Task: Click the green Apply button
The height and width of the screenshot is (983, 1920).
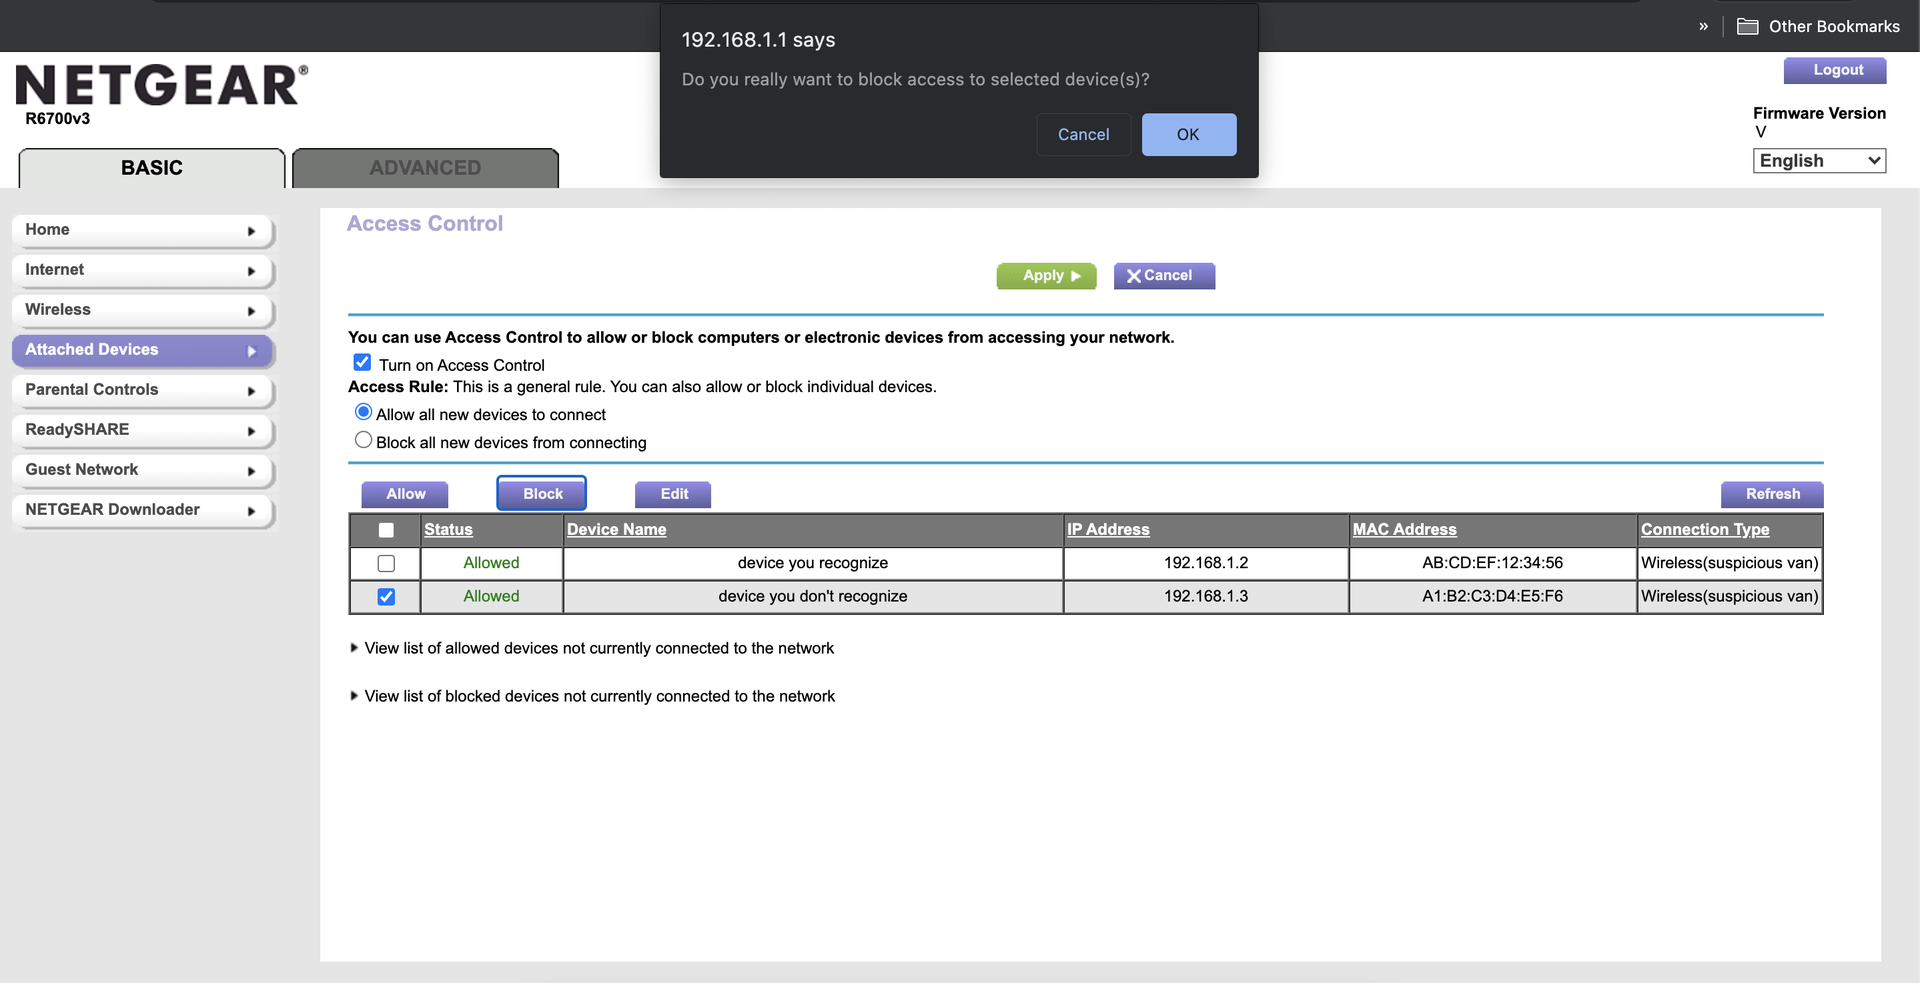Action: [x=1046, y=276]
